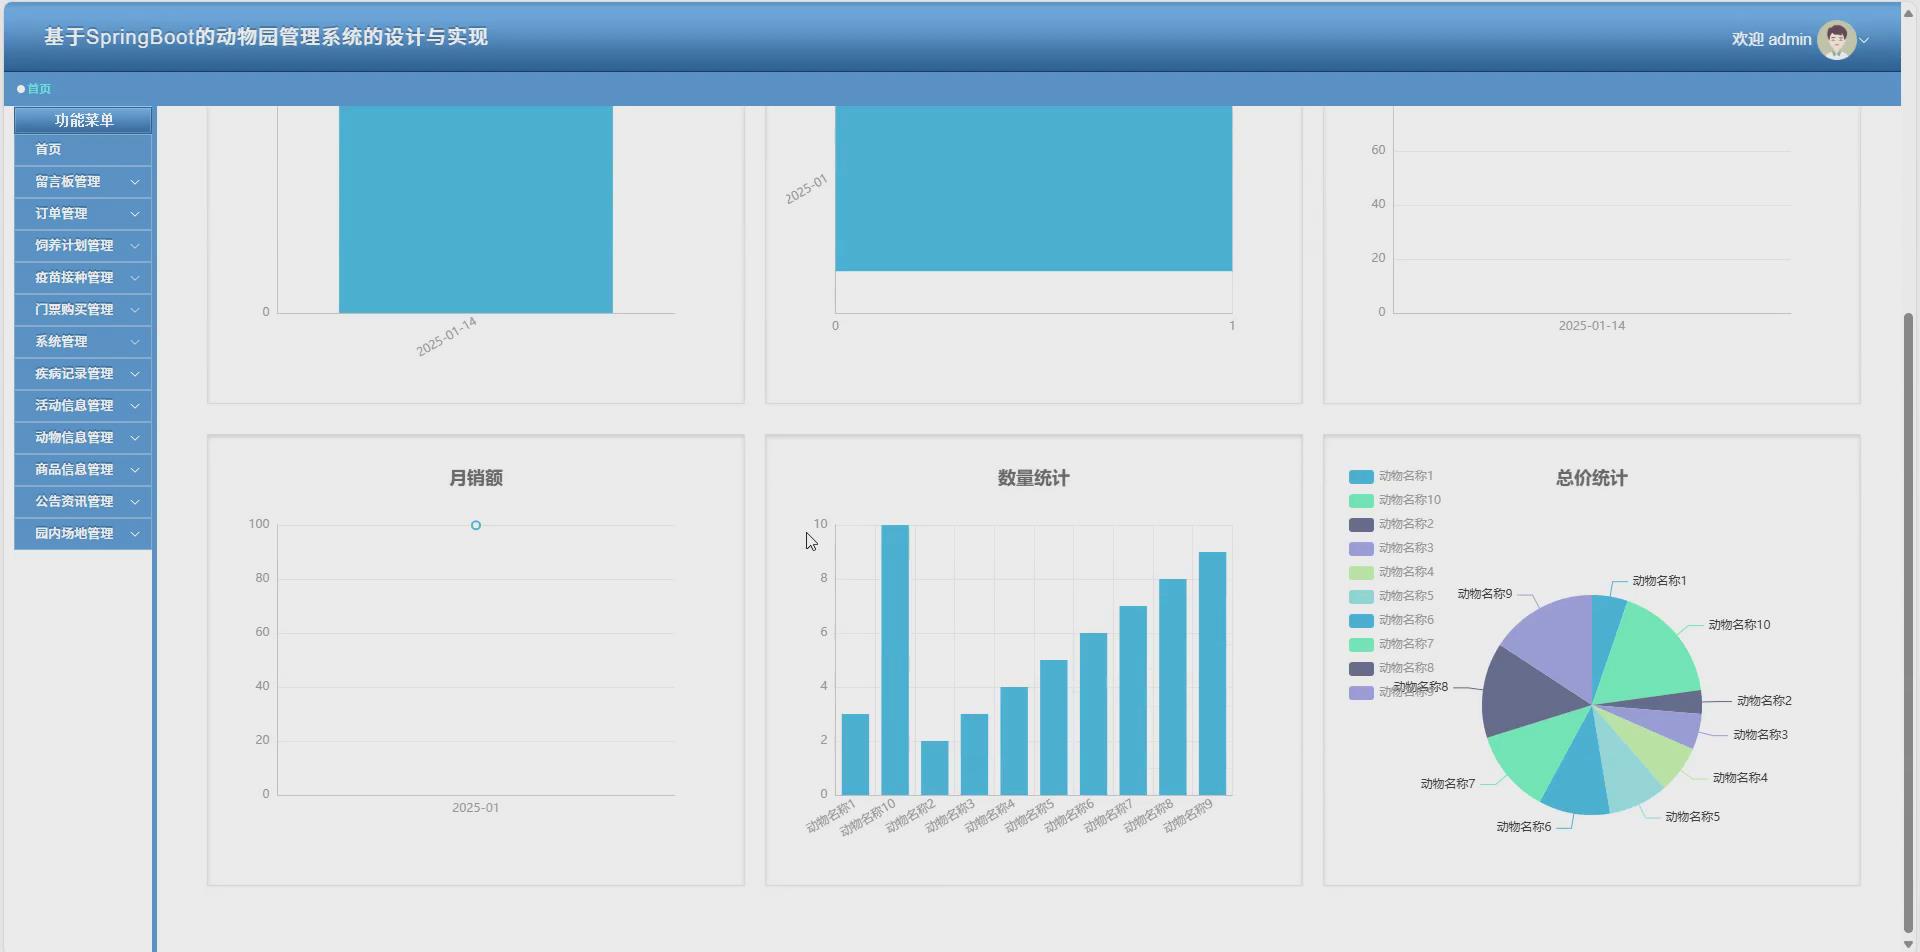This screenshot has width=1920, height=952.
Task: Open the 动物信息管理 menu item
Action: [83, 437]
